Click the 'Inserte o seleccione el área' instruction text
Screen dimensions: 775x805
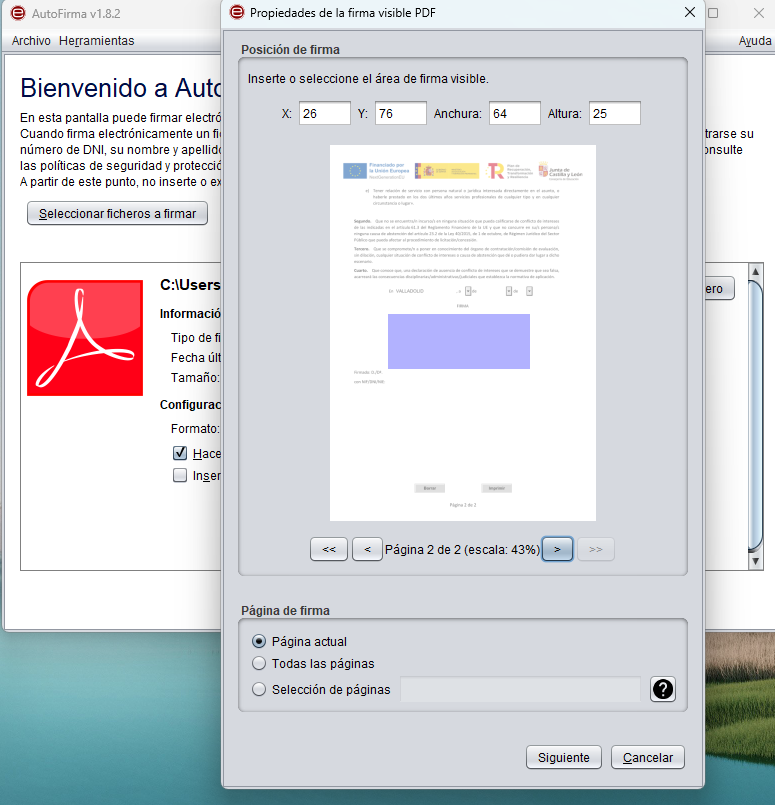pos(368,79)
